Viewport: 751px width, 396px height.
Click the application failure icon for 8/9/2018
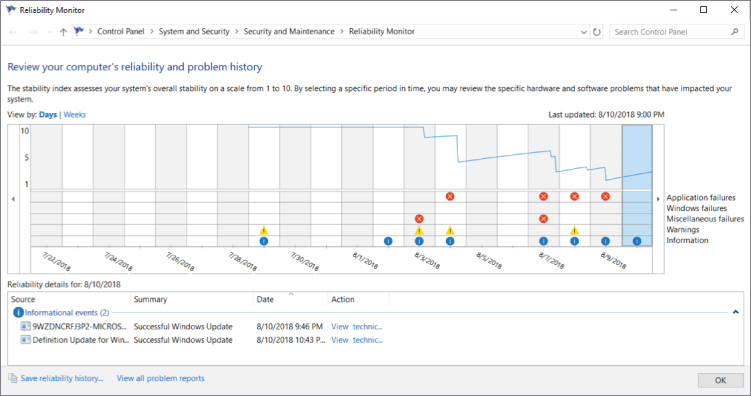[x=605, y=196]
